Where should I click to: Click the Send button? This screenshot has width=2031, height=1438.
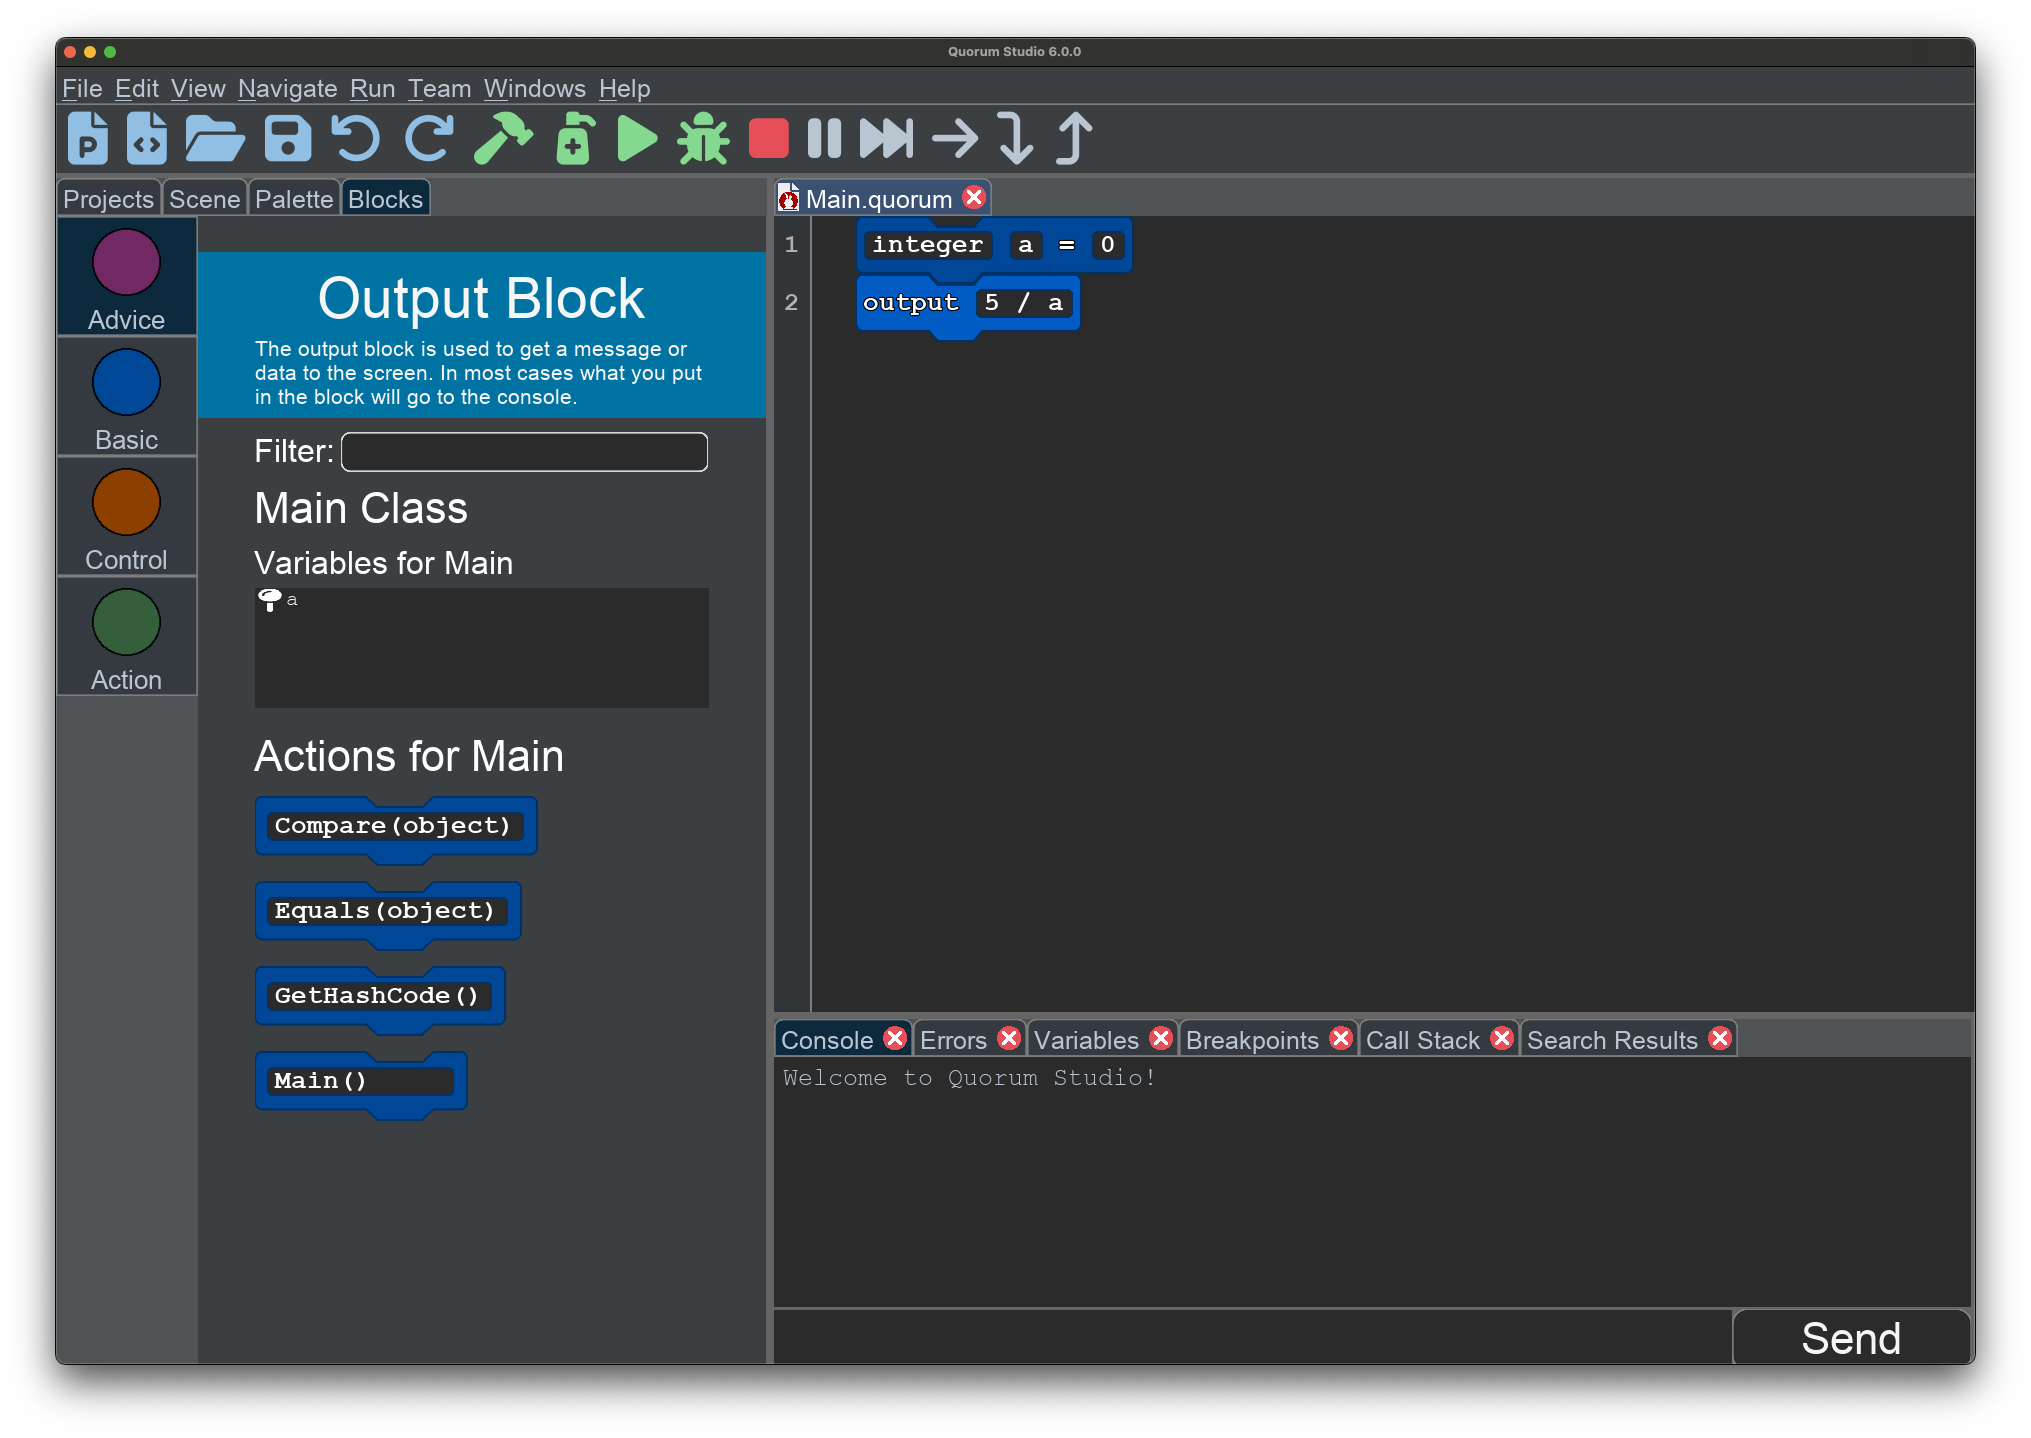point(1851,1338)
